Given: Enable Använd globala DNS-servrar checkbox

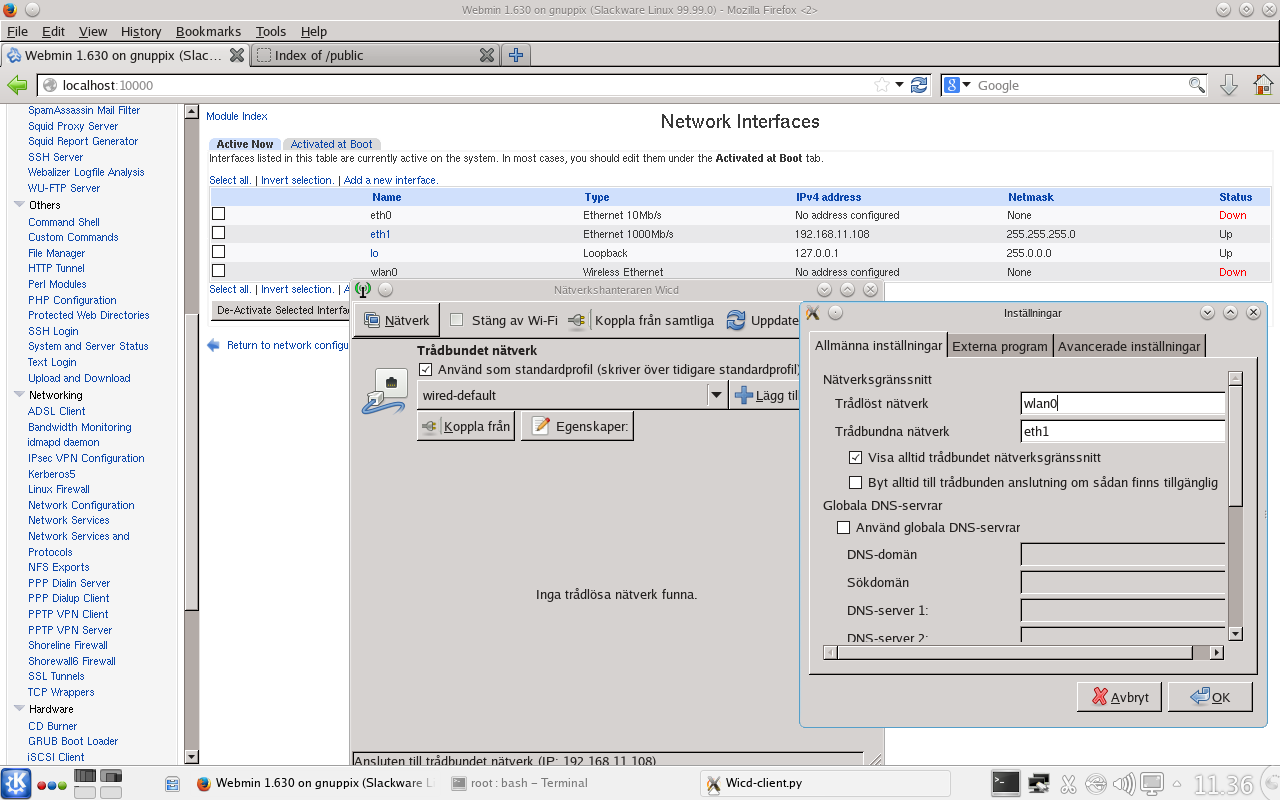Looking at the screenshot, I should coord(843,527).
